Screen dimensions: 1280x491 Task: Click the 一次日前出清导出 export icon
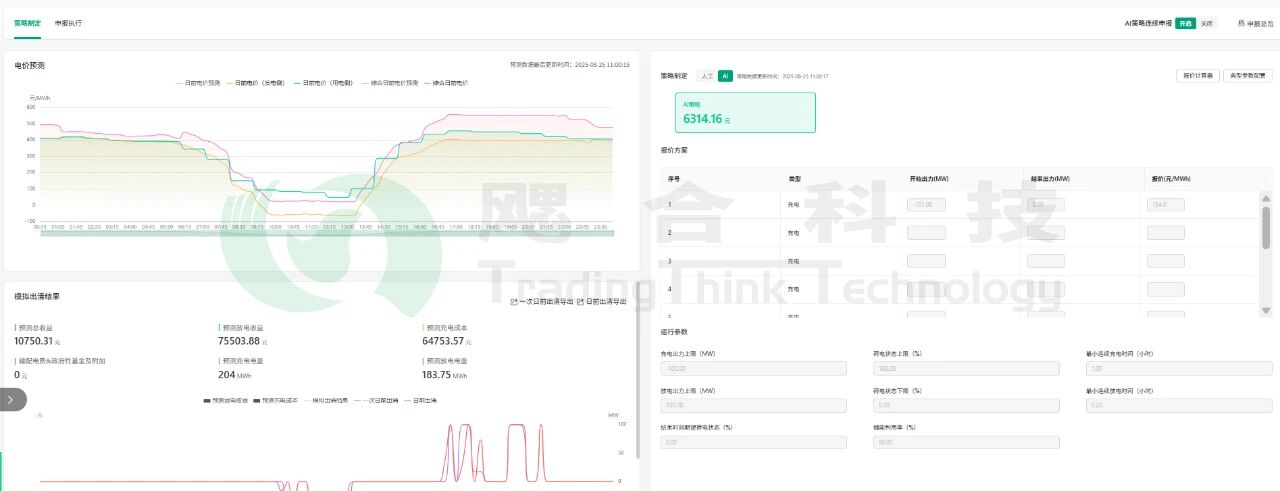(x=514, y=301)
